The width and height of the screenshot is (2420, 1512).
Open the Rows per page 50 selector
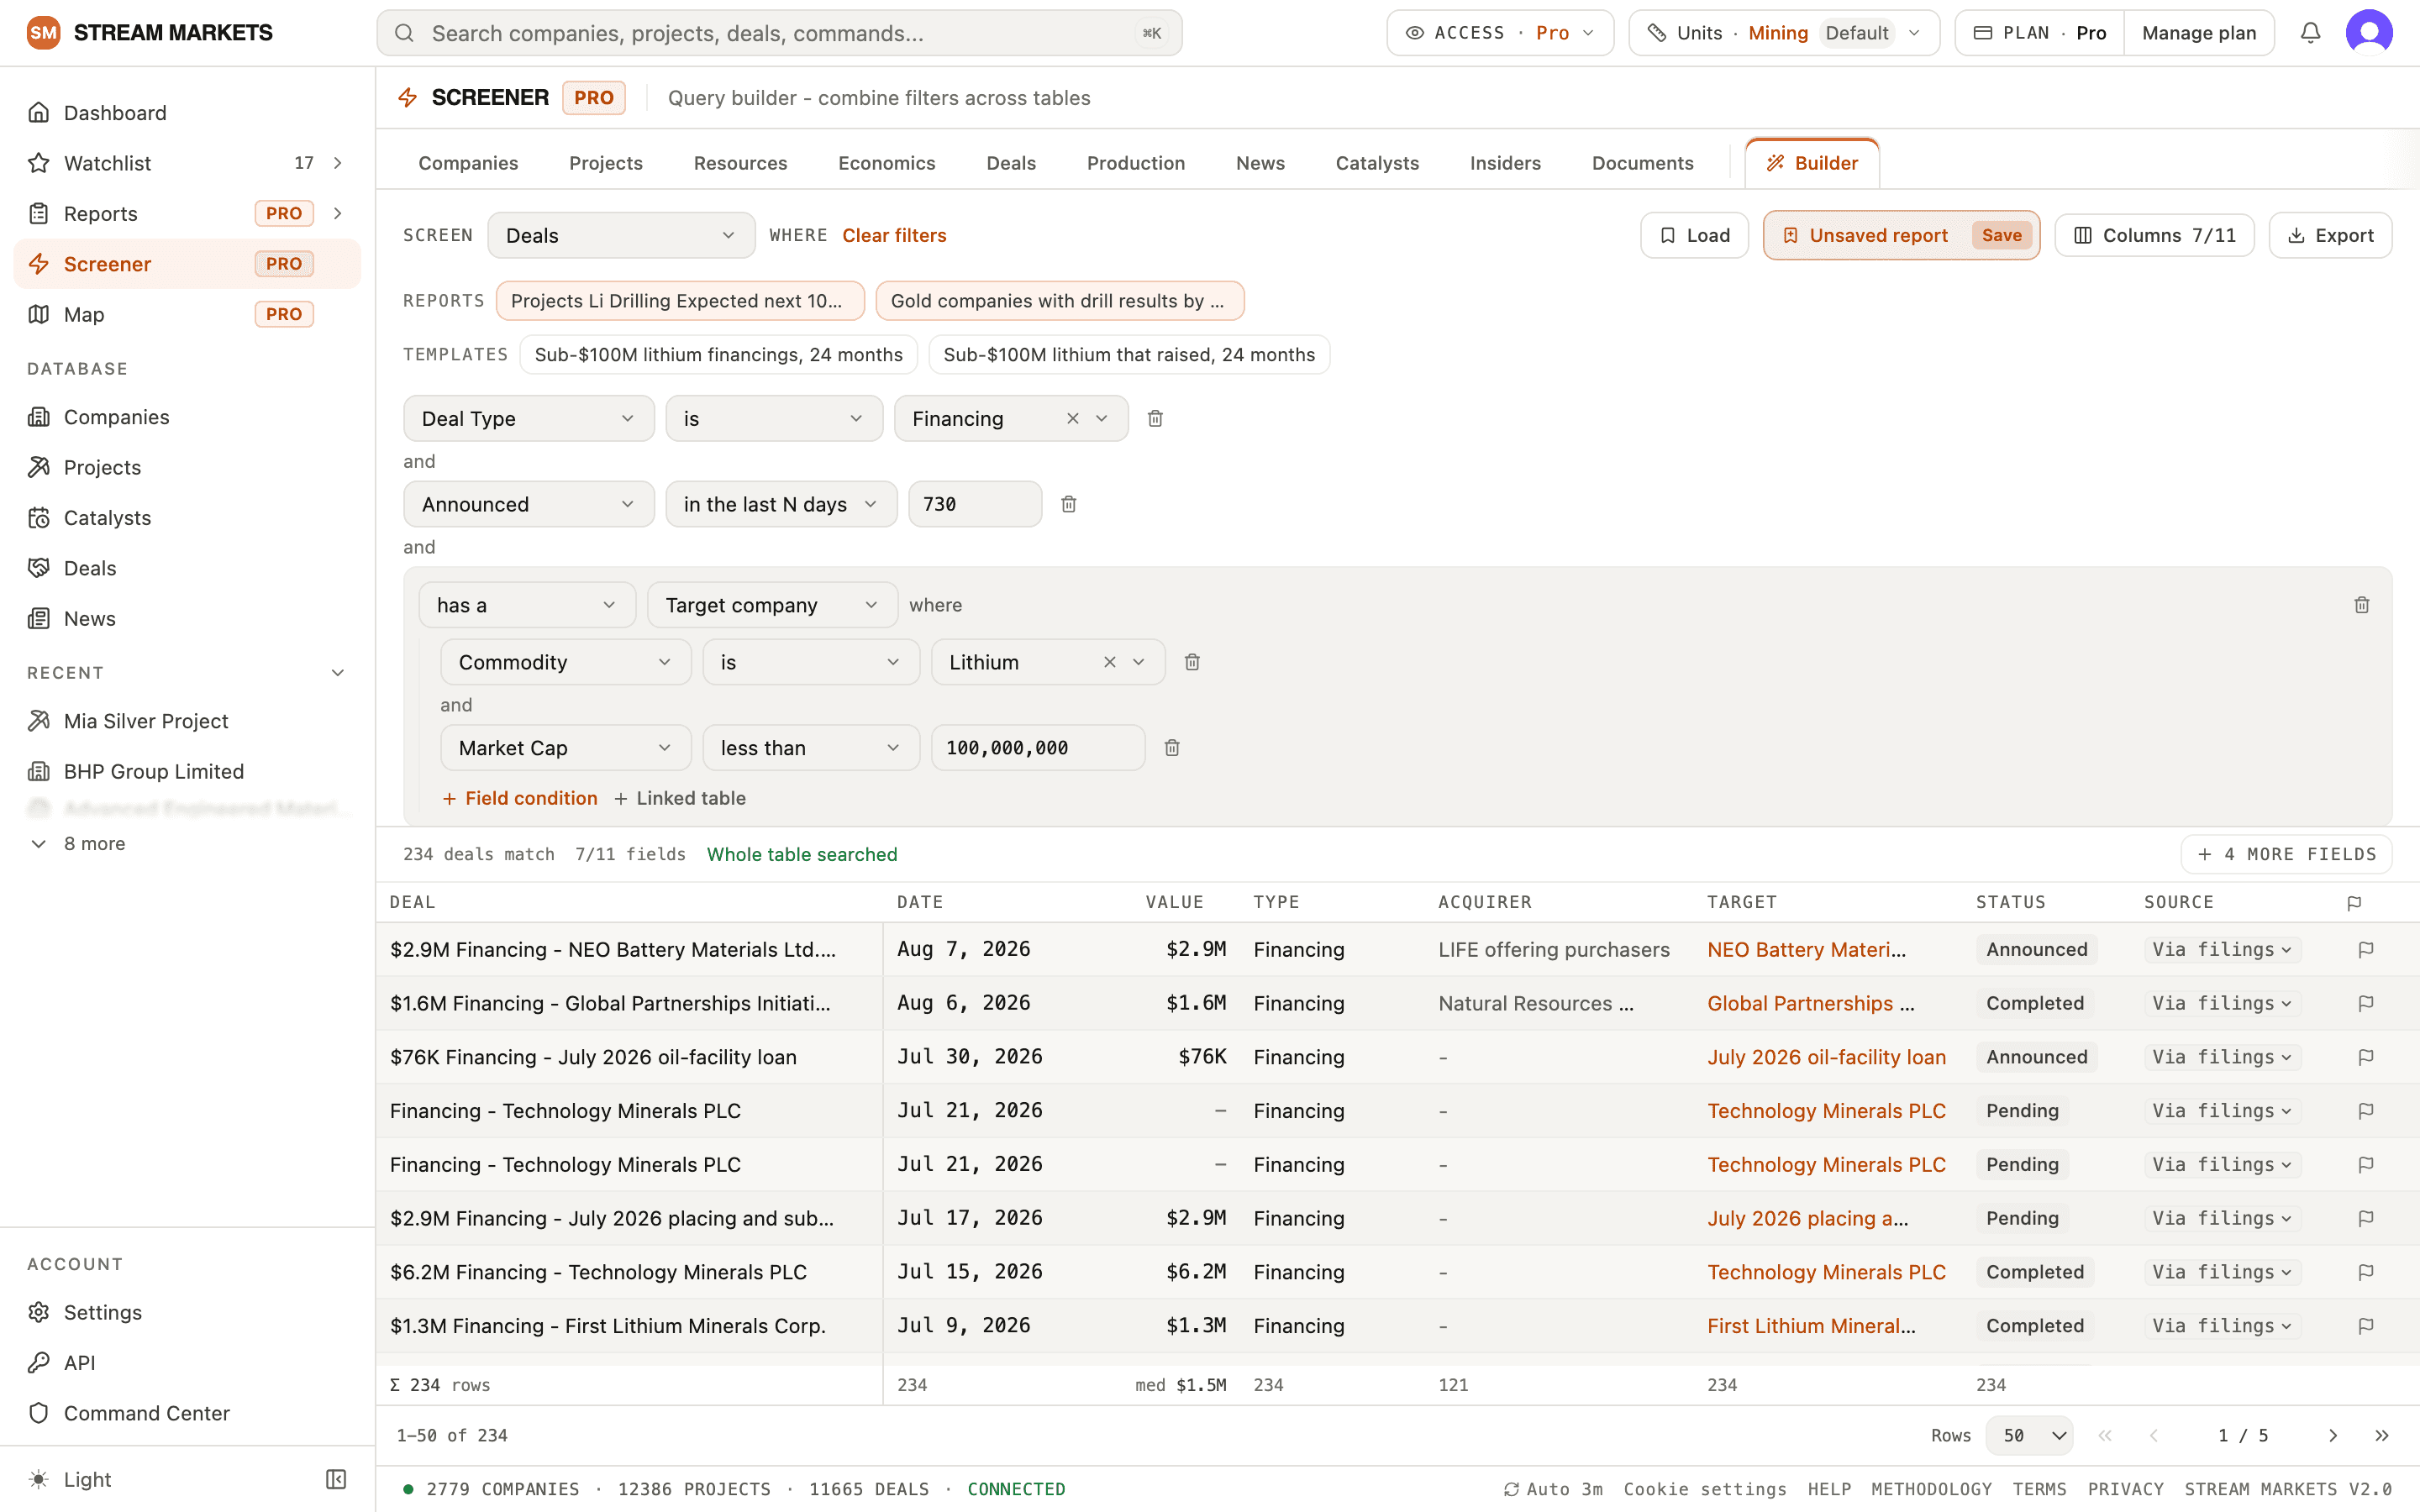[2029, 1435]
